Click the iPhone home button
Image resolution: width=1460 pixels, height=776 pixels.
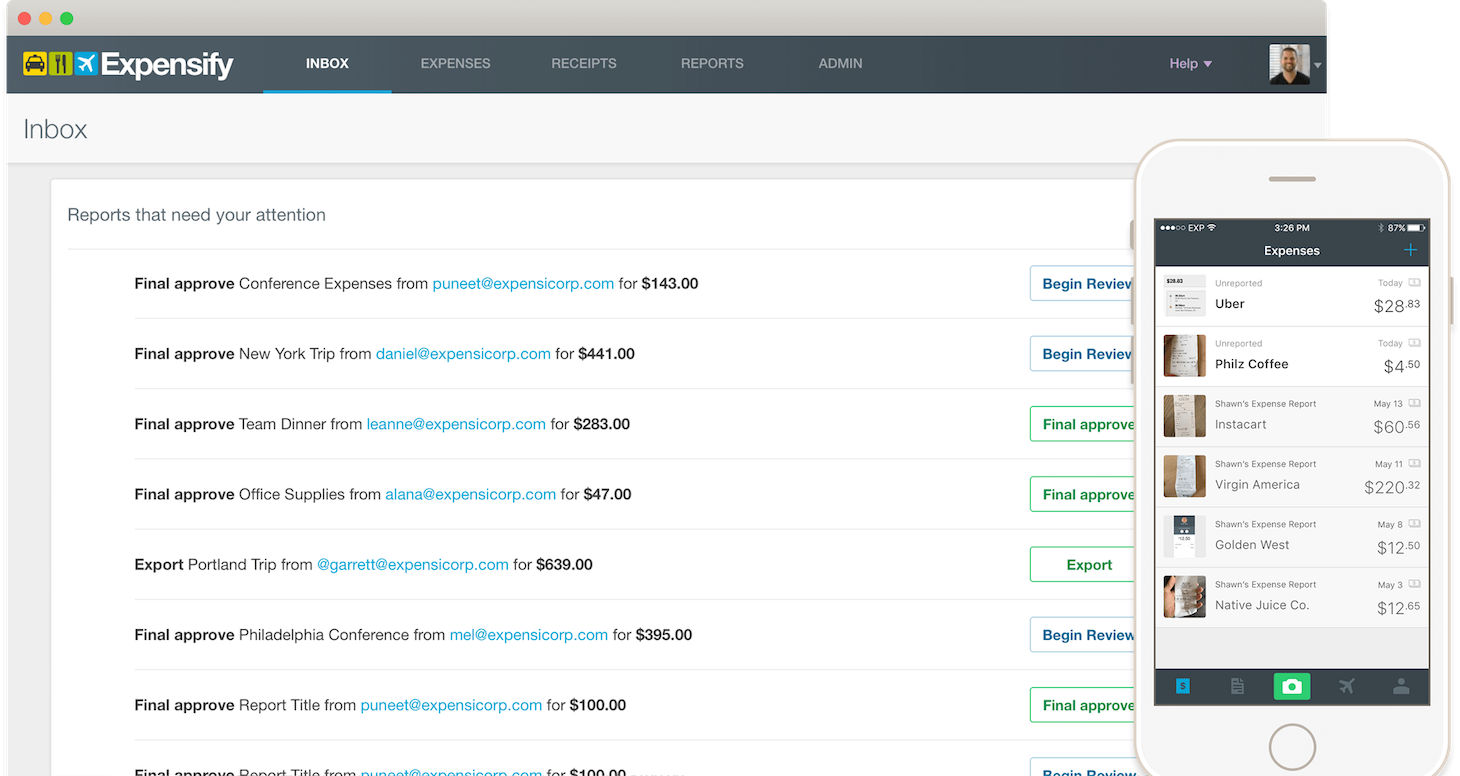tap(1292, 747)
